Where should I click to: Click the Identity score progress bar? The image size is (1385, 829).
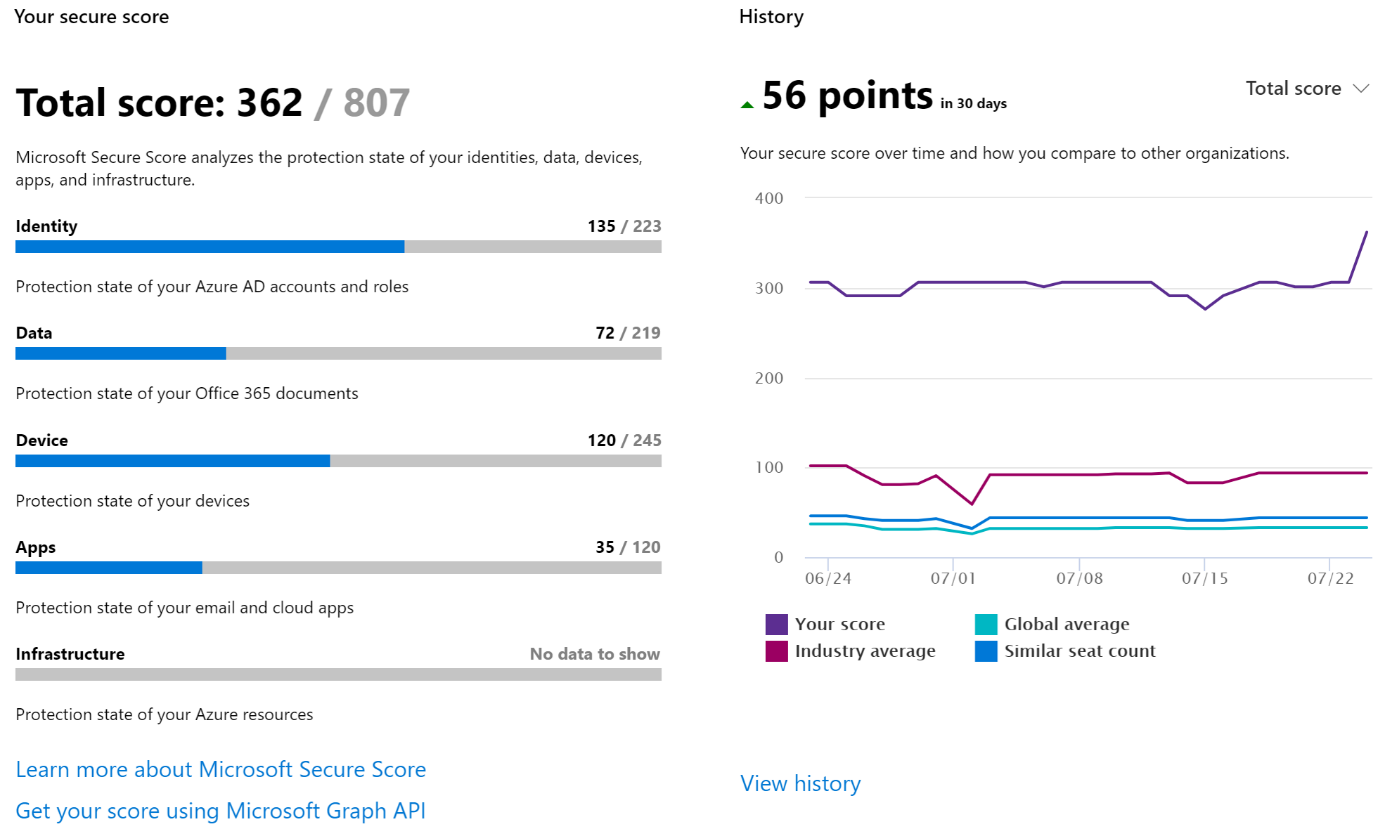pos(338,246)
